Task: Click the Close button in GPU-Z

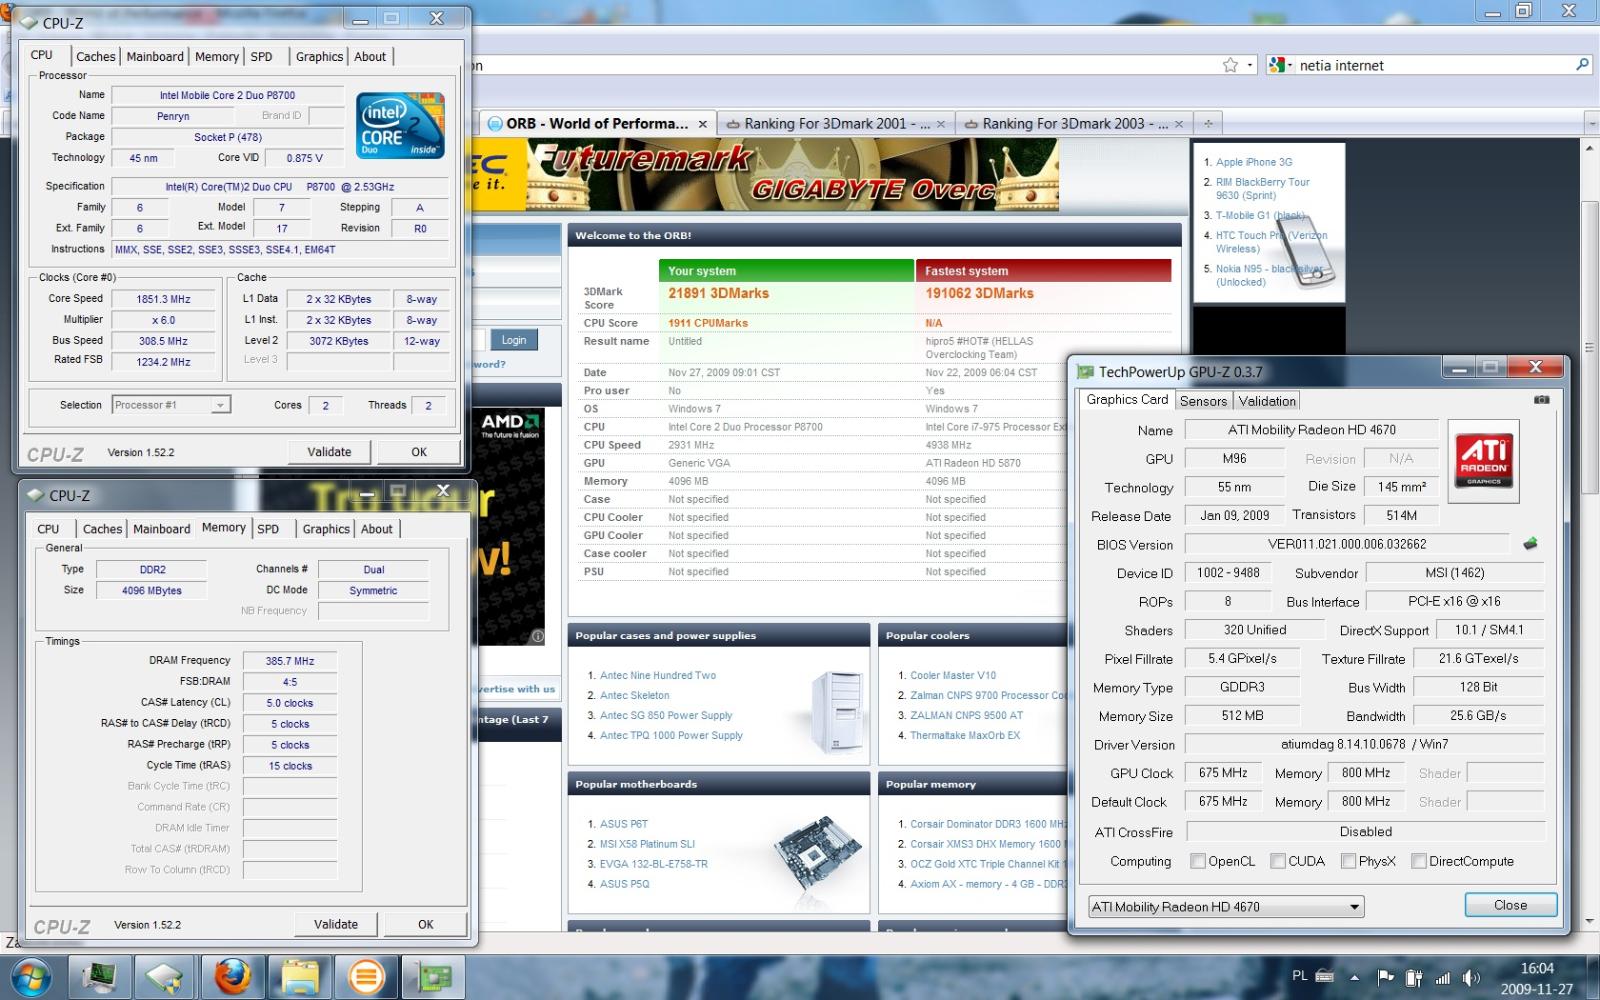Action: 1510,905
